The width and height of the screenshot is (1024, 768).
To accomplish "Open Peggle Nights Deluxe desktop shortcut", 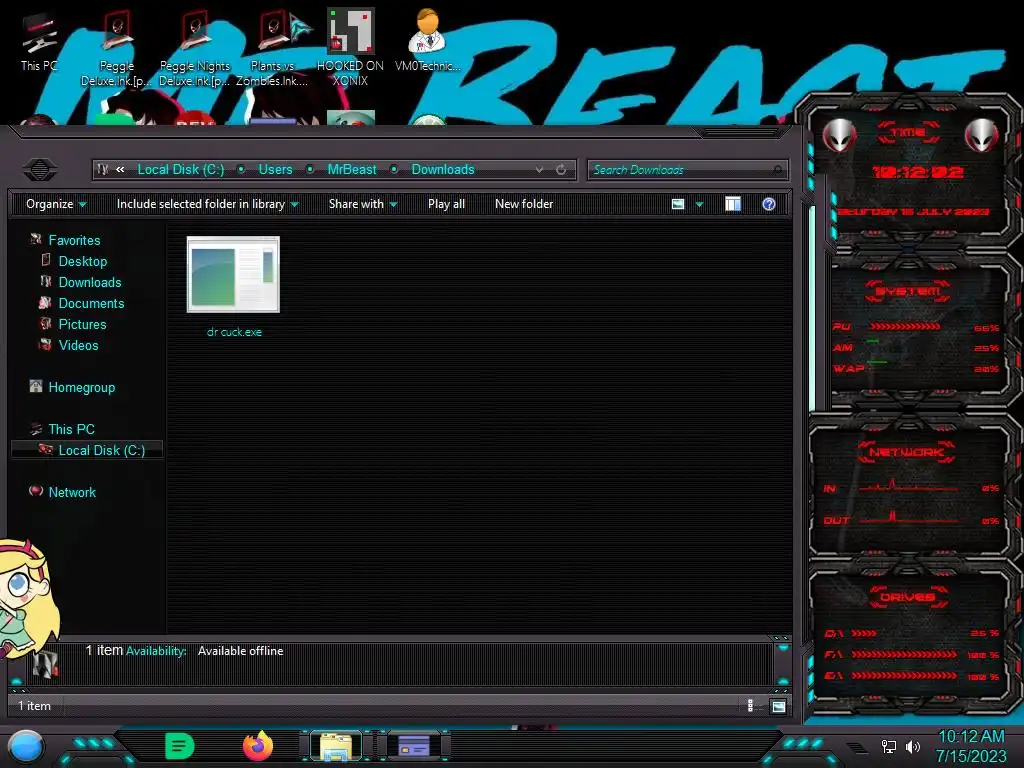I will (x=195, y=48).
